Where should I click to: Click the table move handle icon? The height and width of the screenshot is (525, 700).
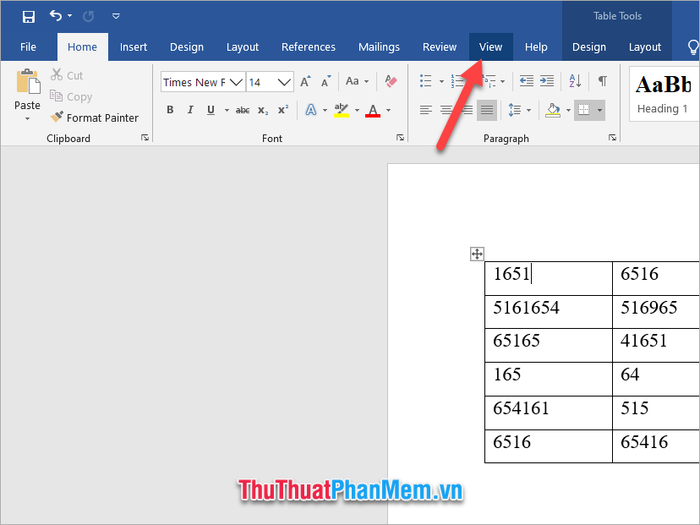tap(477, 254)
